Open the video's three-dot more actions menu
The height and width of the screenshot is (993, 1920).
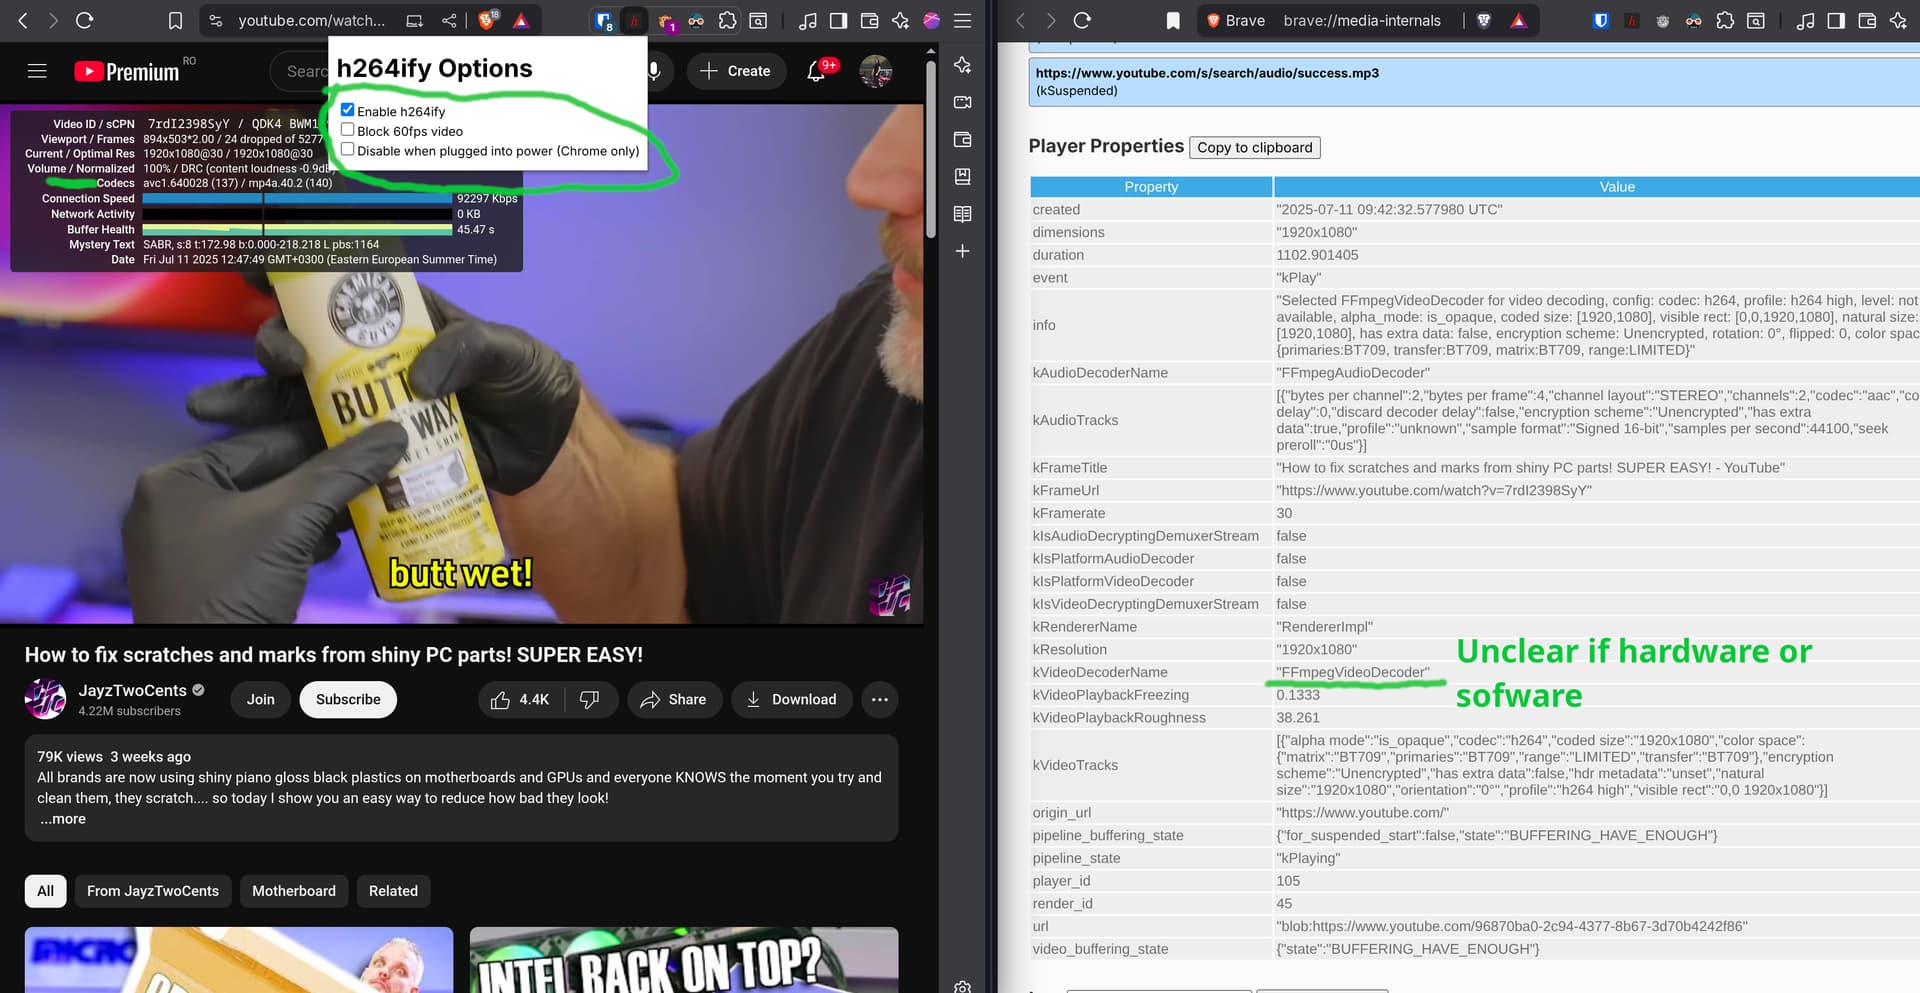tap(879, 699)
